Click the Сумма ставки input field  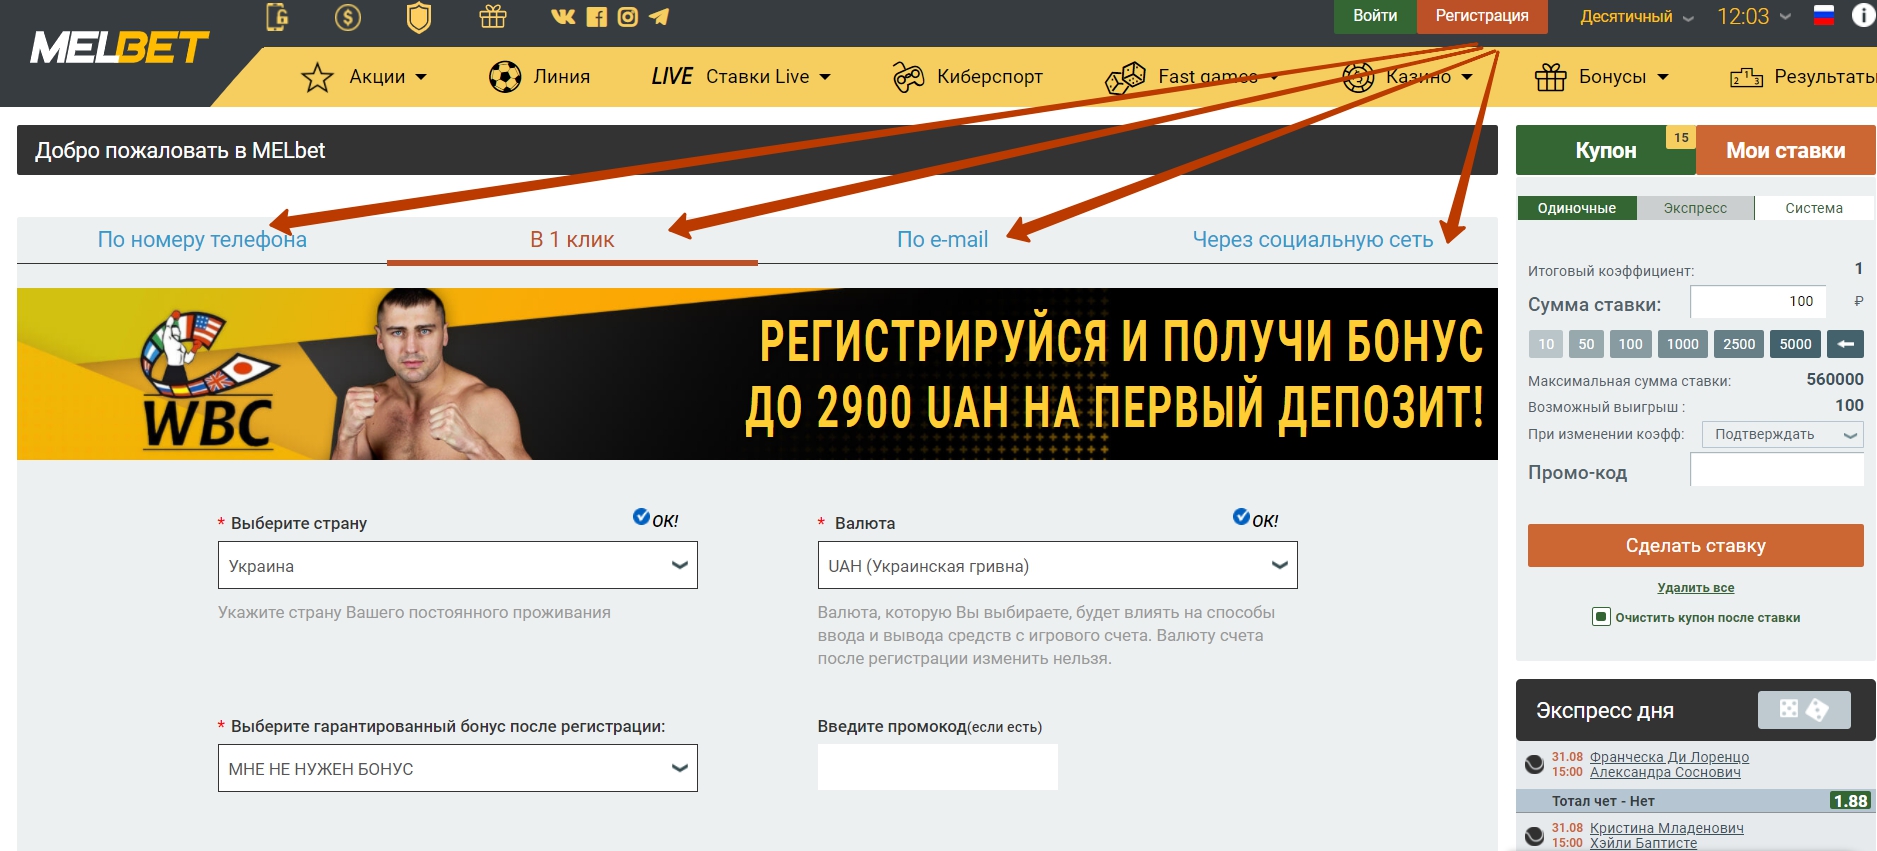(1758, 301)
